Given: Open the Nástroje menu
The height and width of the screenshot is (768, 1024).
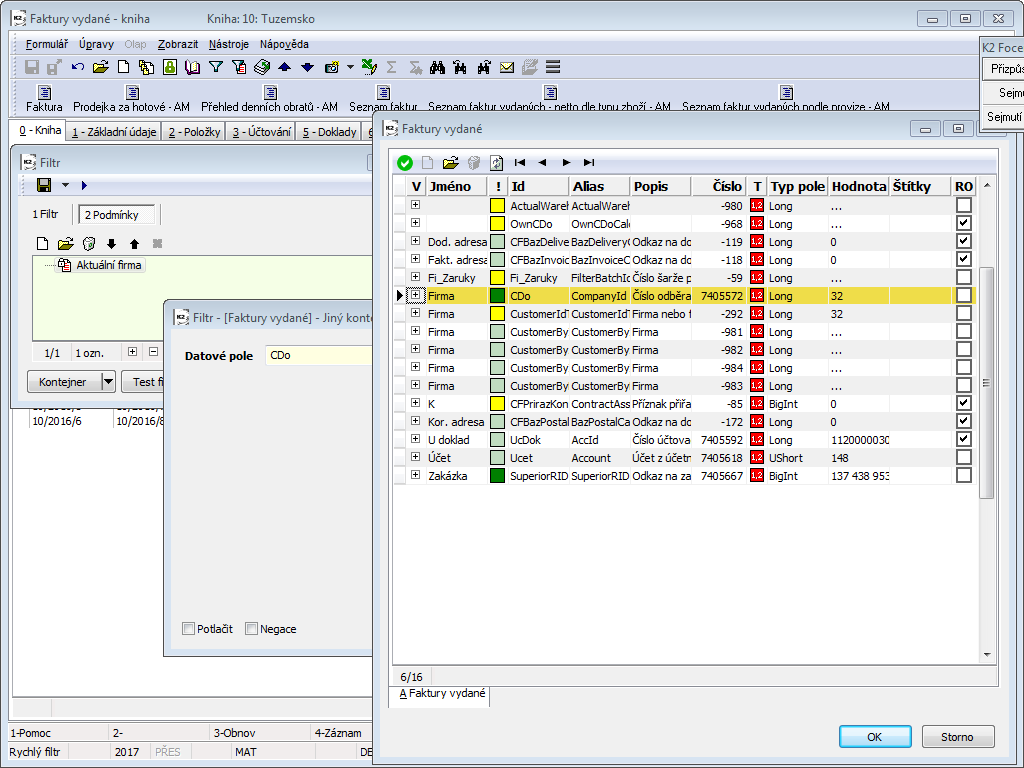Looking at the screenshot, I should (x=230, y=44).
